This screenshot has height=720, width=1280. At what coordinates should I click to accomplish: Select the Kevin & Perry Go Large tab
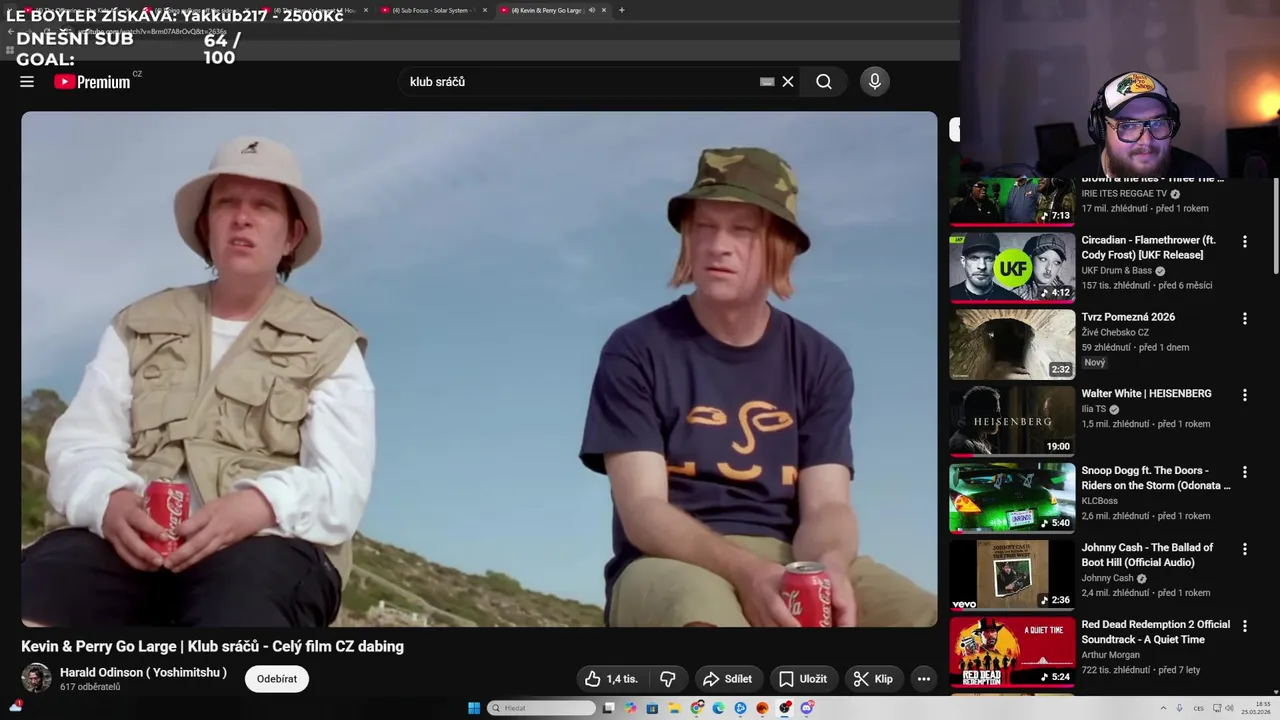pyautogui.click(x=550, y=10)
